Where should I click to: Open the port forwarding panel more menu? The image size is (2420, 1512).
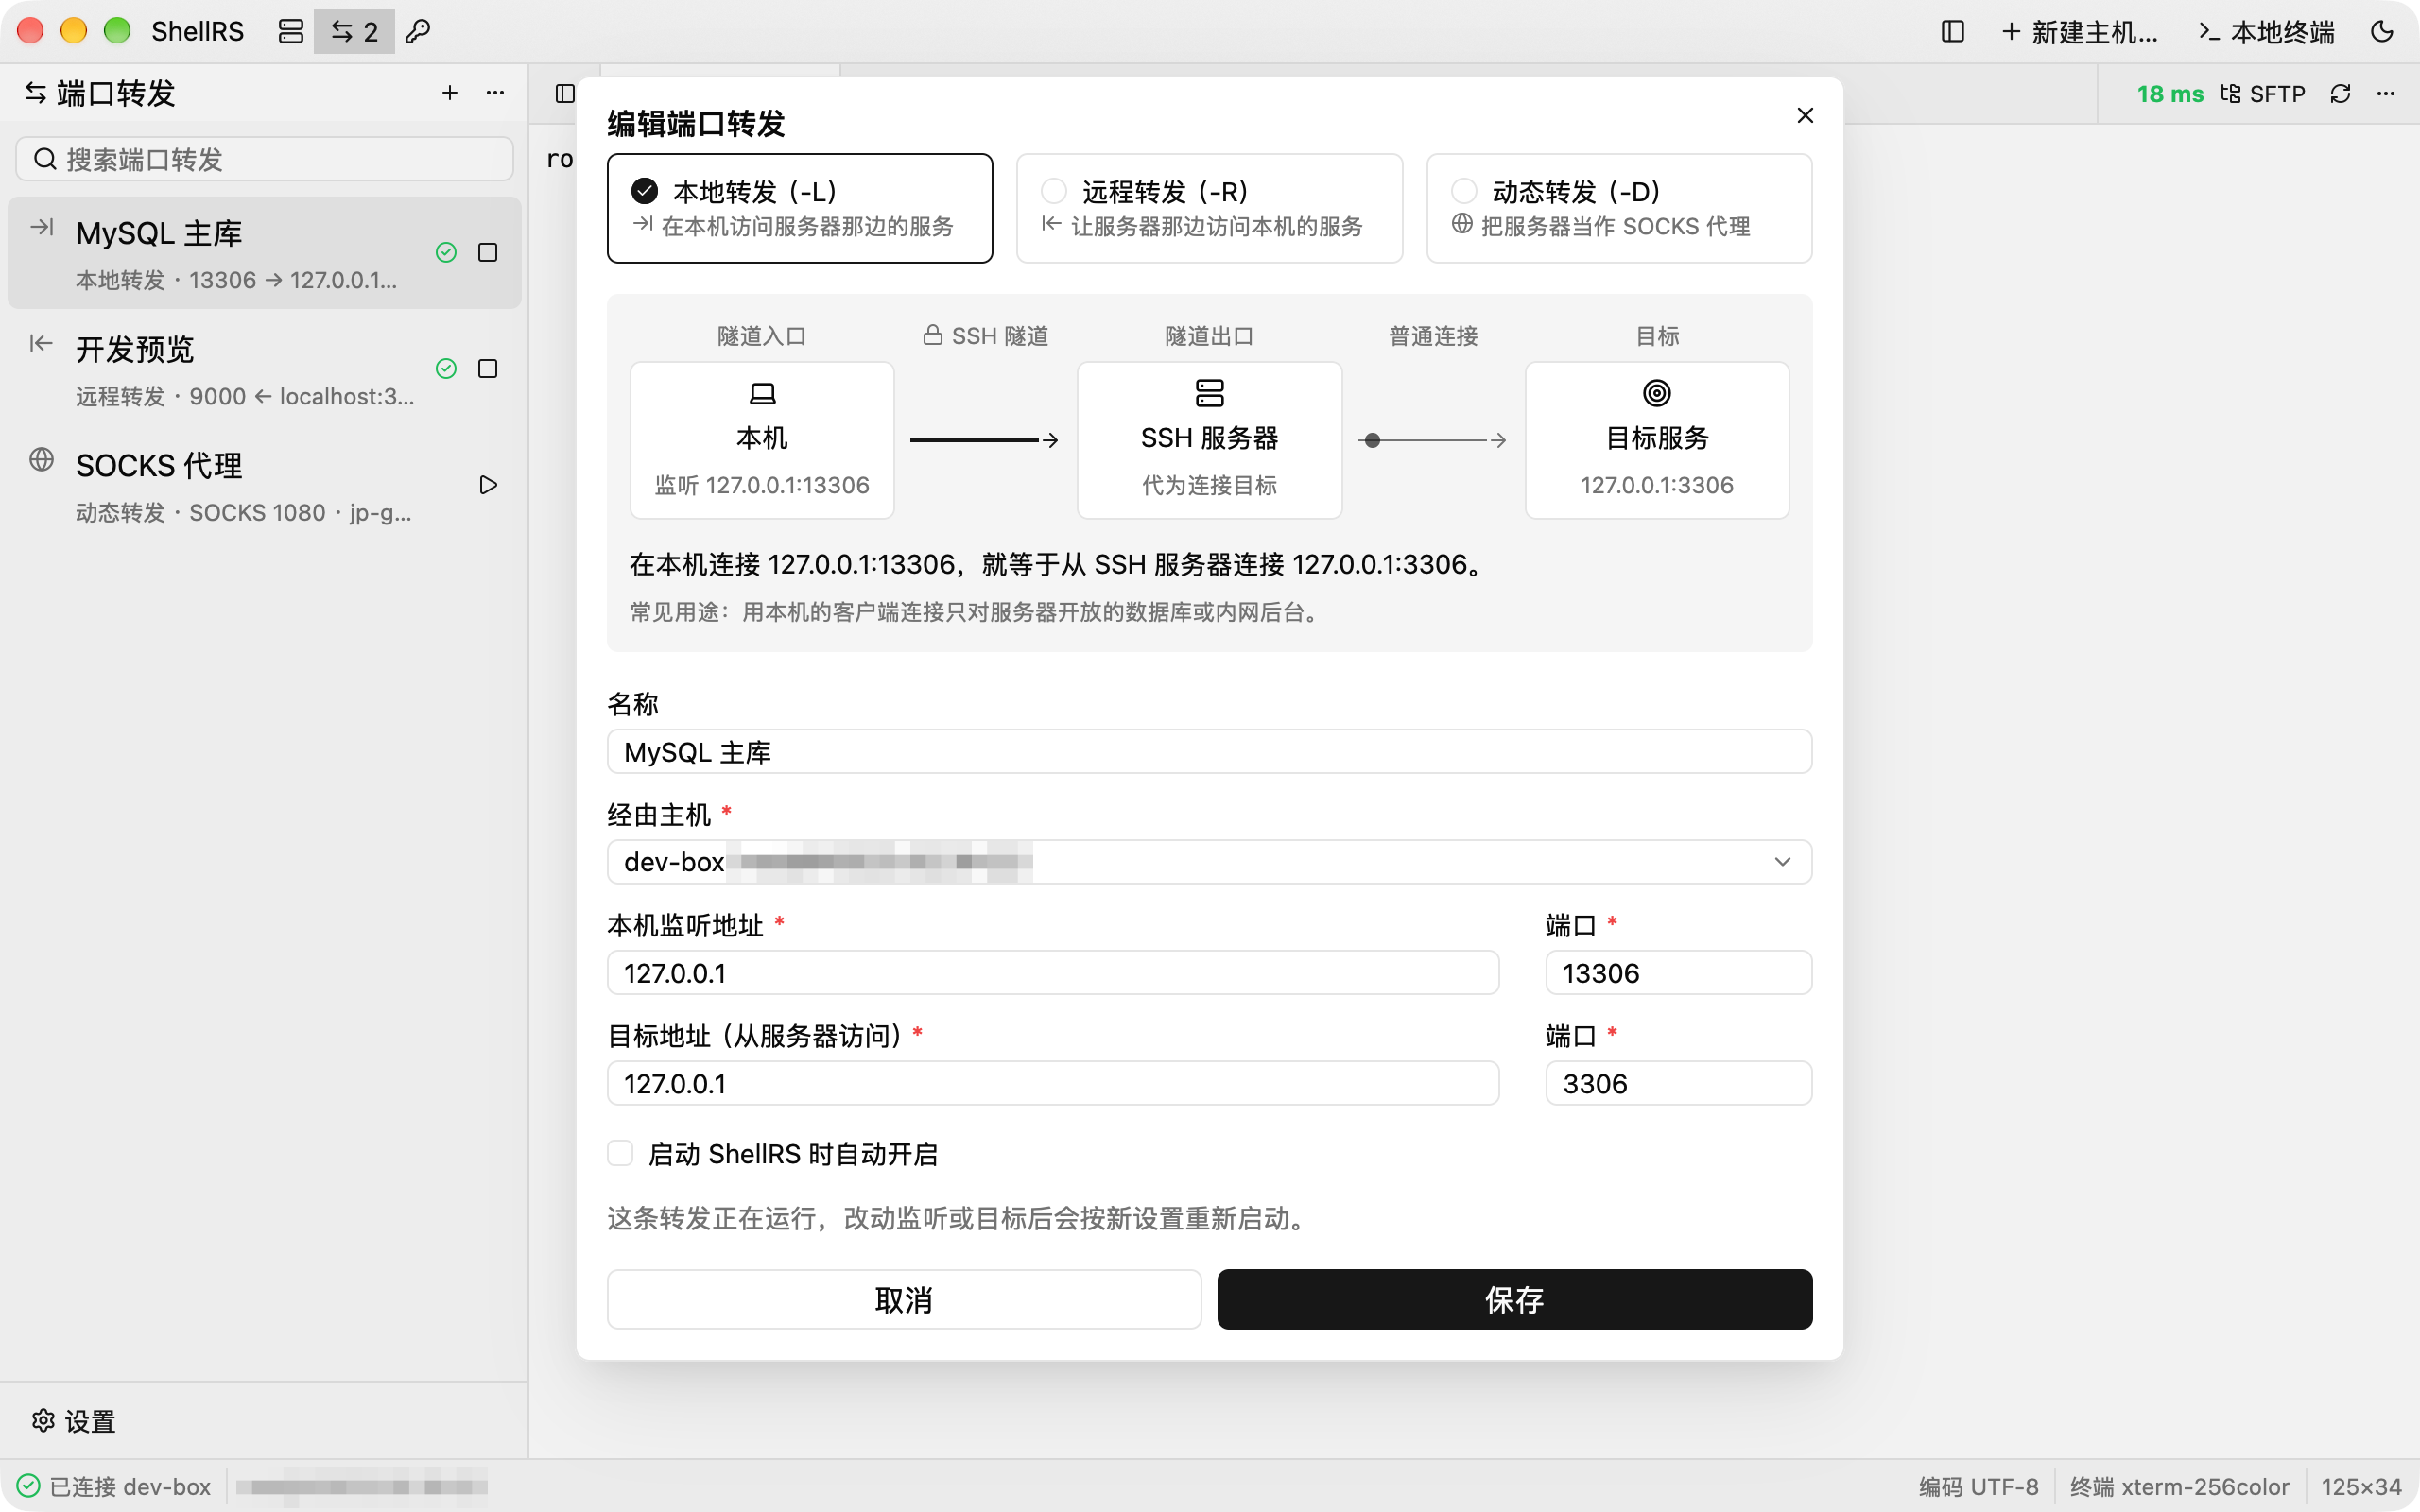[x=495, y=93]
